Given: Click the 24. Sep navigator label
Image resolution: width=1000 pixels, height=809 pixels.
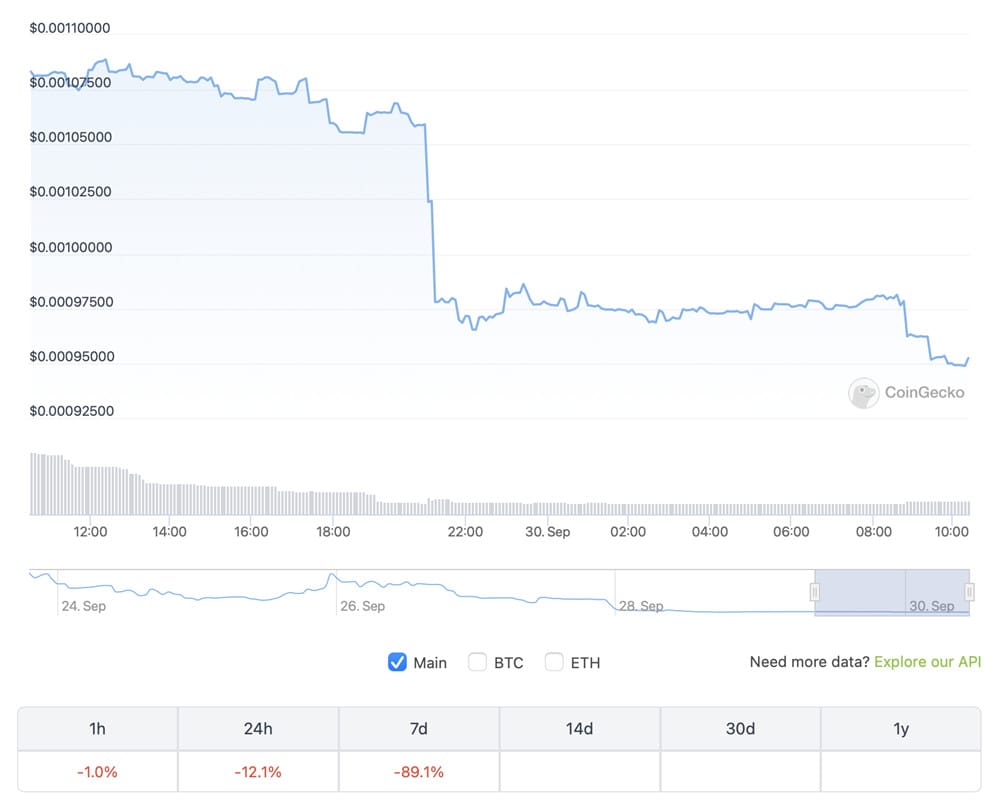Looking at the screenshot, I should (x=83, y=606).
